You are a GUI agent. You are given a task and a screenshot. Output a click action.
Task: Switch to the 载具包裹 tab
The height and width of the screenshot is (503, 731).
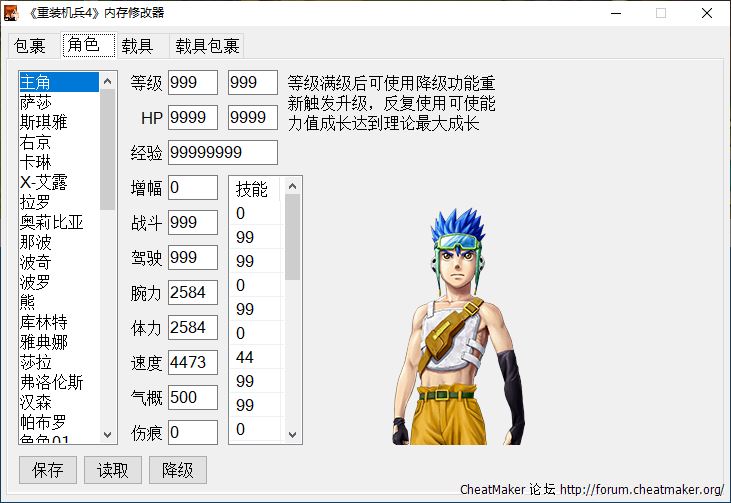[x=207, y=46]
